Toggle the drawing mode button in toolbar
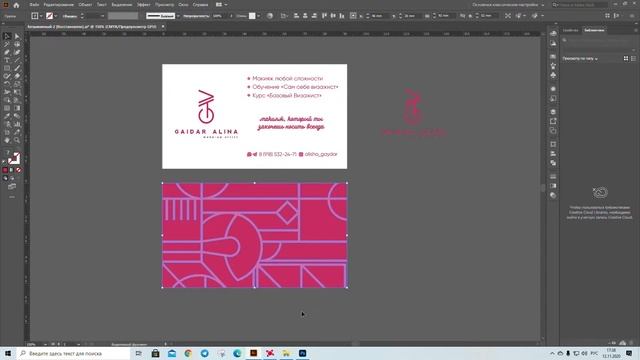The height and width of the screenshot is (360, 640). click(6, 178)
